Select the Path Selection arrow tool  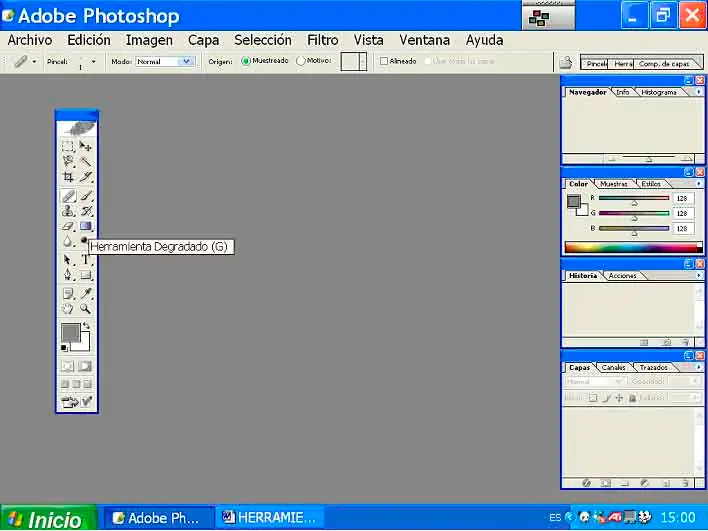(68, 260)
